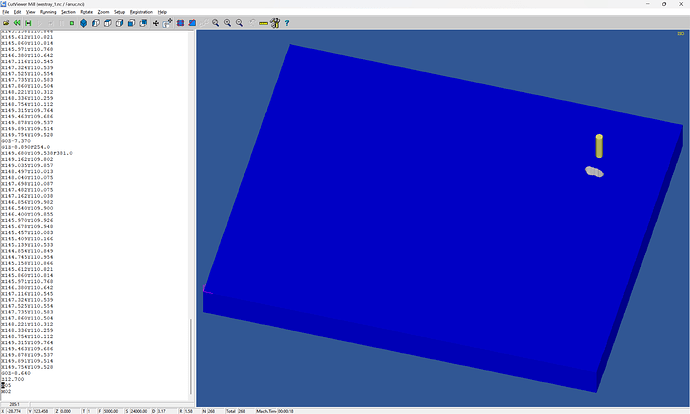Click the Y coordinate value 123.458
The width and height of the screenshot is (690, 414).
point(41,411)
